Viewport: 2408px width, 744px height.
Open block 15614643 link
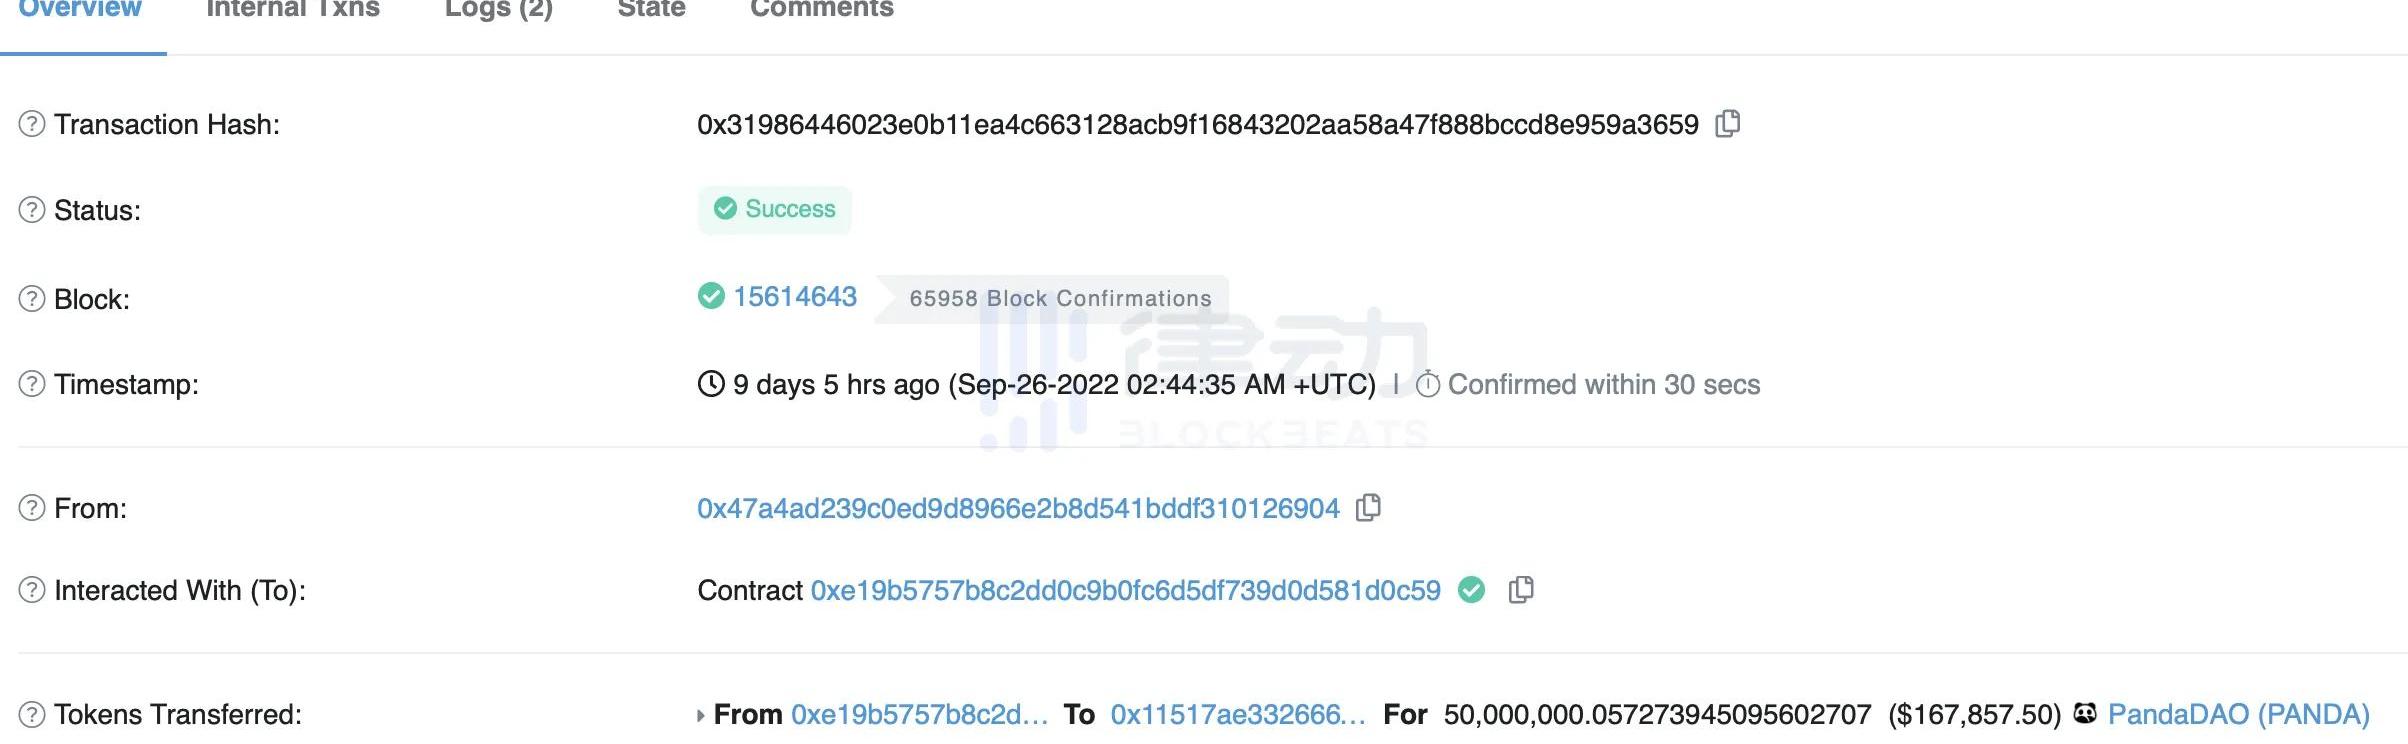794,297
